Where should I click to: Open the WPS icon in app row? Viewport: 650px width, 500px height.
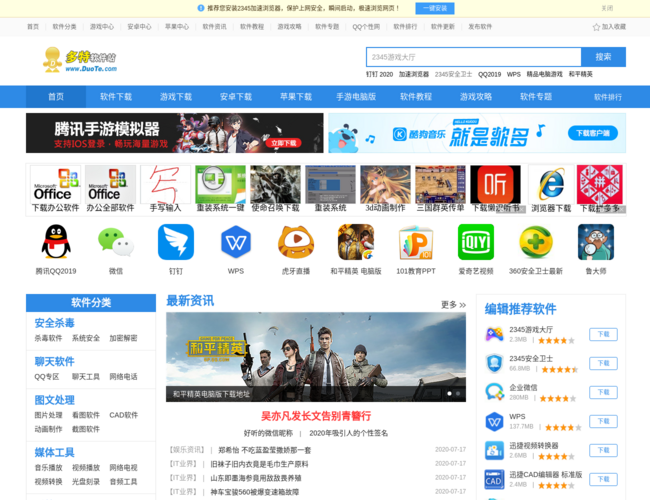(236, 242)
